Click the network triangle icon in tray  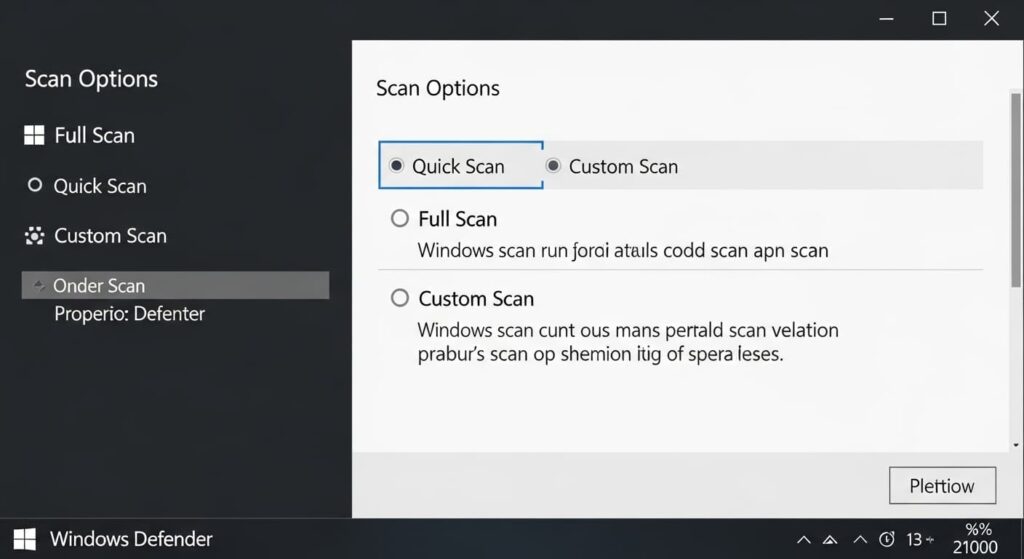[830, 539]
